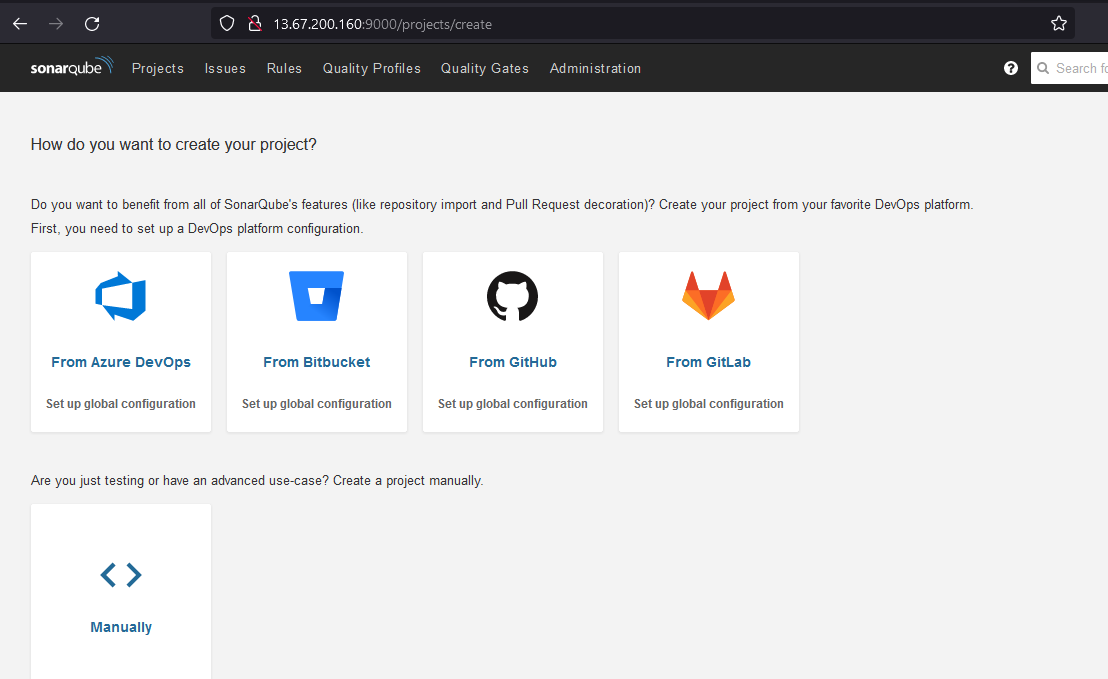Select the From GitHub link
Screen dimensions: 1108x679
tap(512, 362)
